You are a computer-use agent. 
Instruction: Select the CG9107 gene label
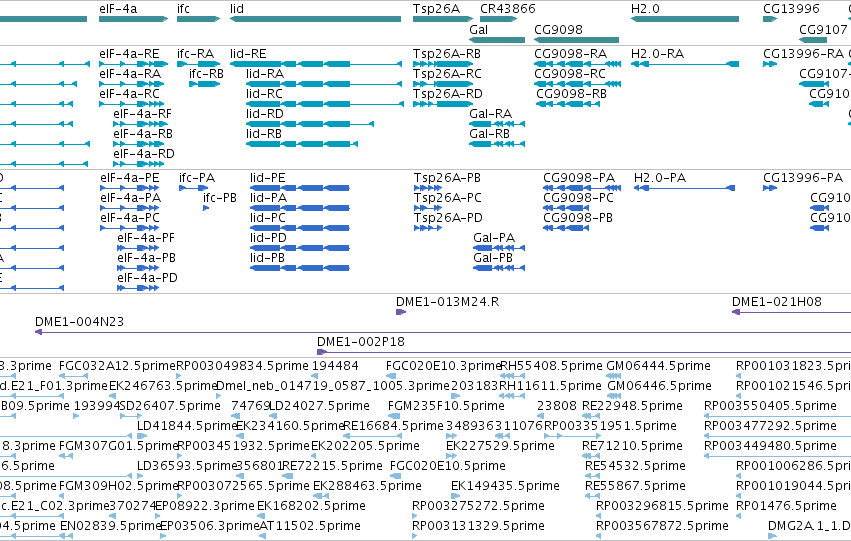click(x=823, y=30)
